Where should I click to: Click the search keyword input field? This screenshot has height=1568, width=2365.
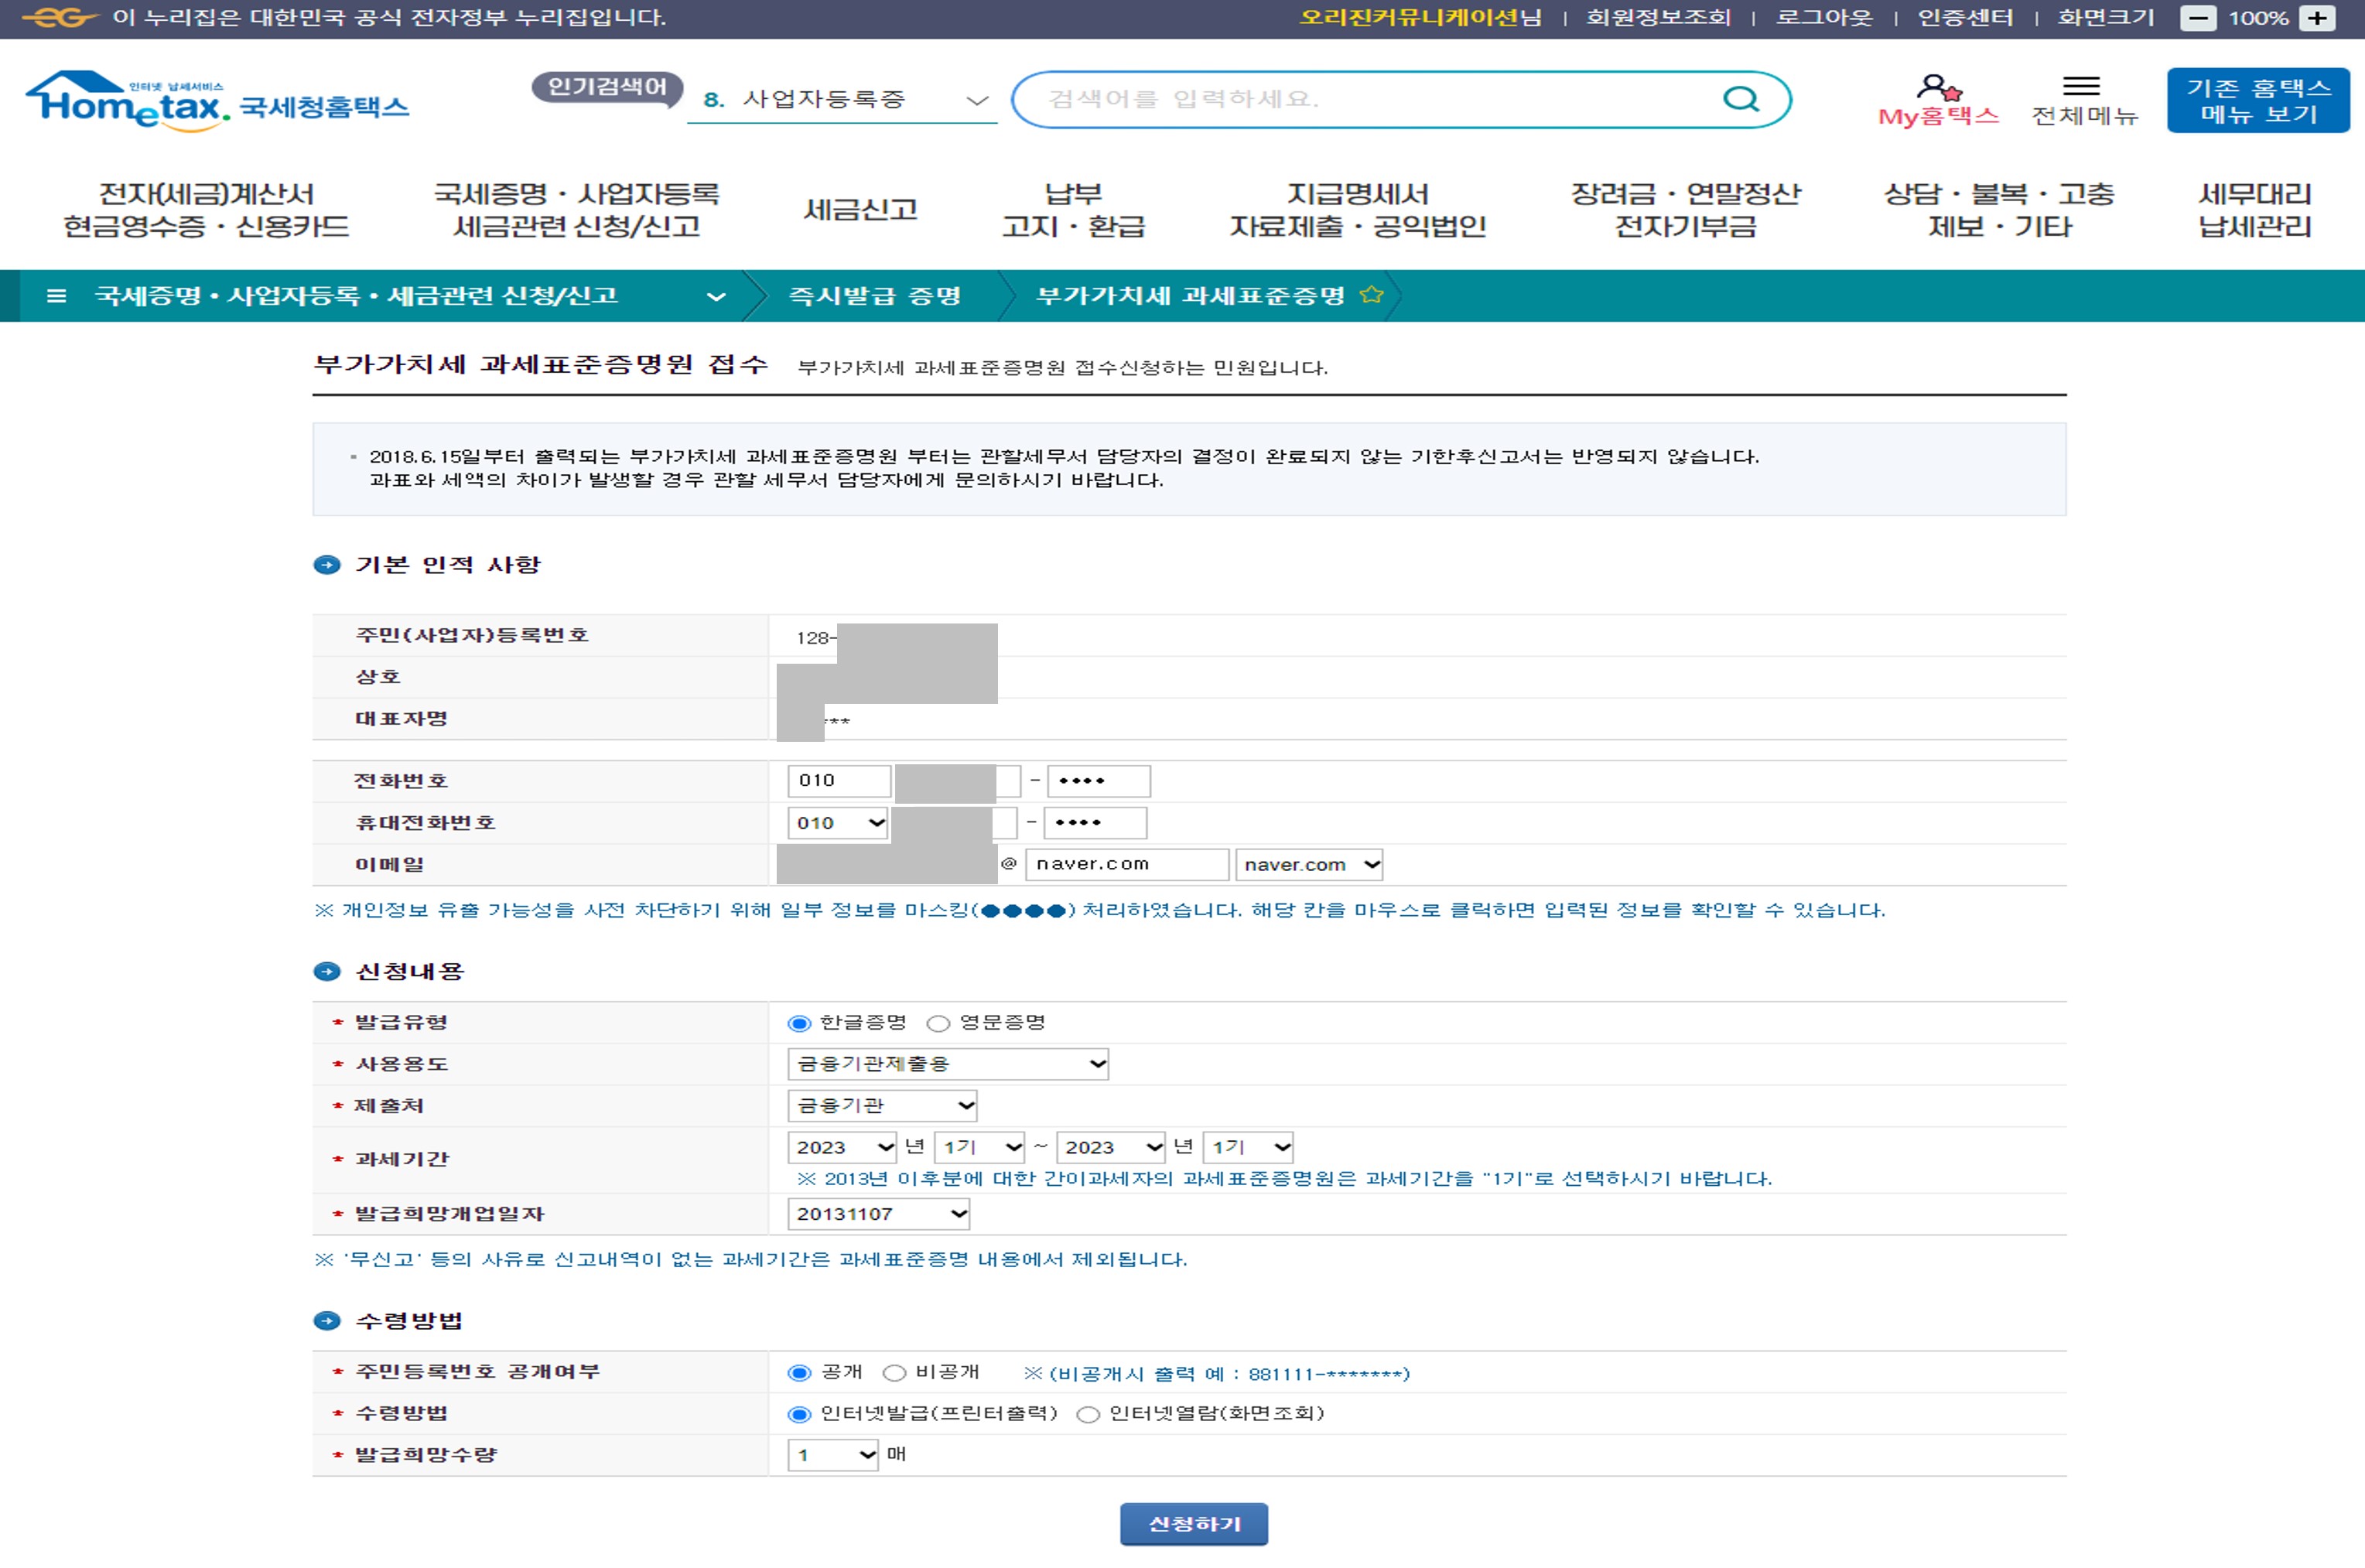pos(1370,99)
